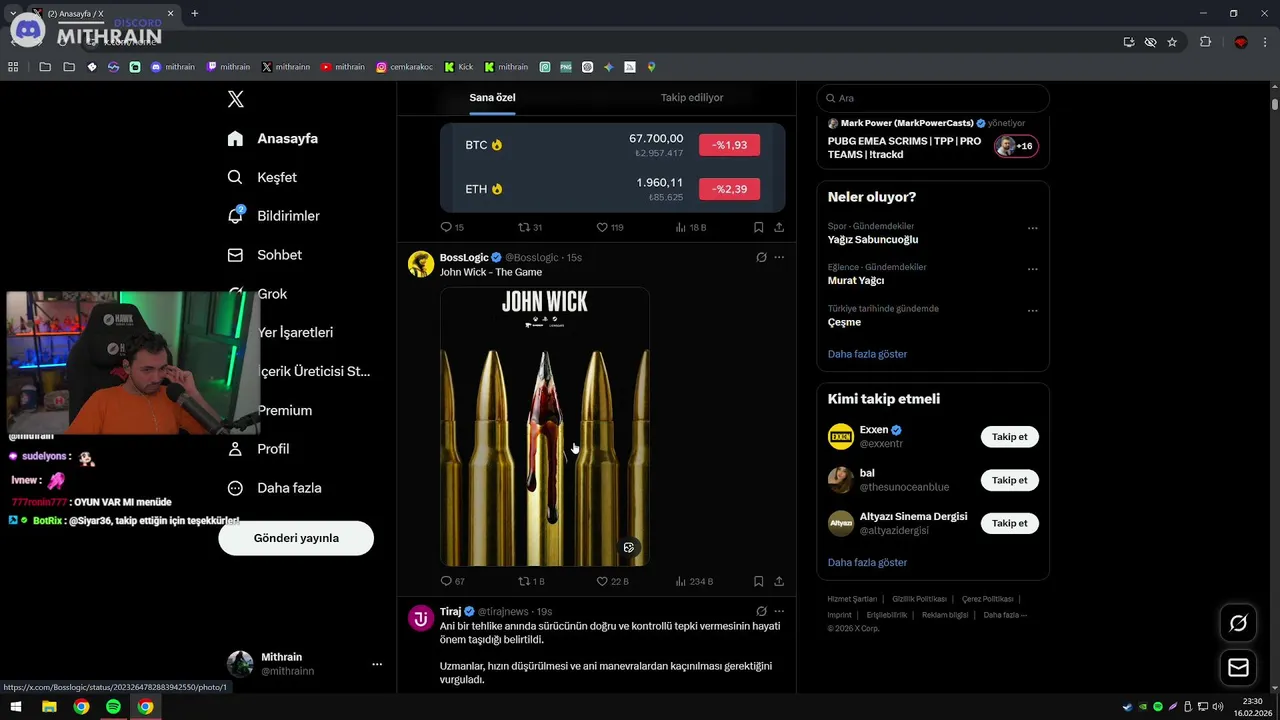Click the Windows Start button
The width and height of the screenshot is (1280, 720).
pos(16,707)
